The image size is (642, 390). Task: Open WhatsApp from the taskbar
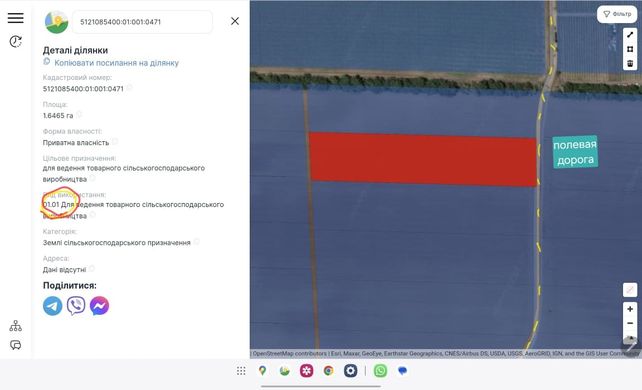380,371
